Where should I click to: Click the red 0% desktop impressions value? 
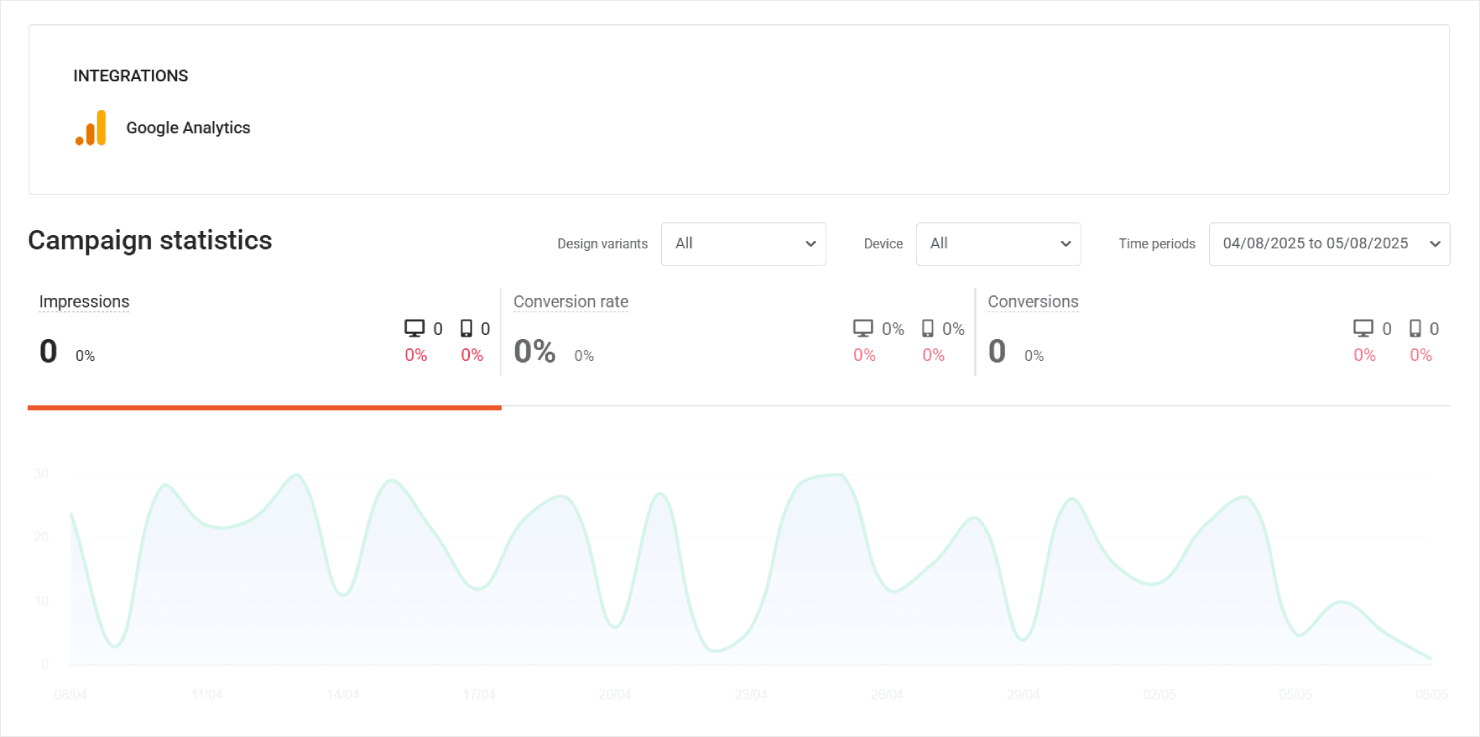417,354
